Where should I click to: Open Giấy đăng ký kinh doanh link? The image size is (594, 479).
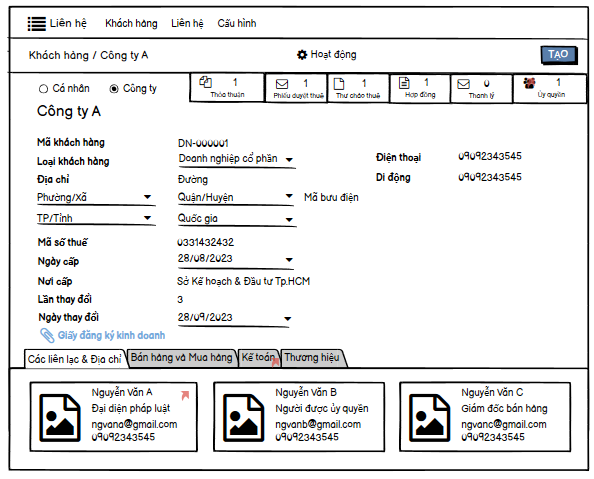click(x=111, y=335)
